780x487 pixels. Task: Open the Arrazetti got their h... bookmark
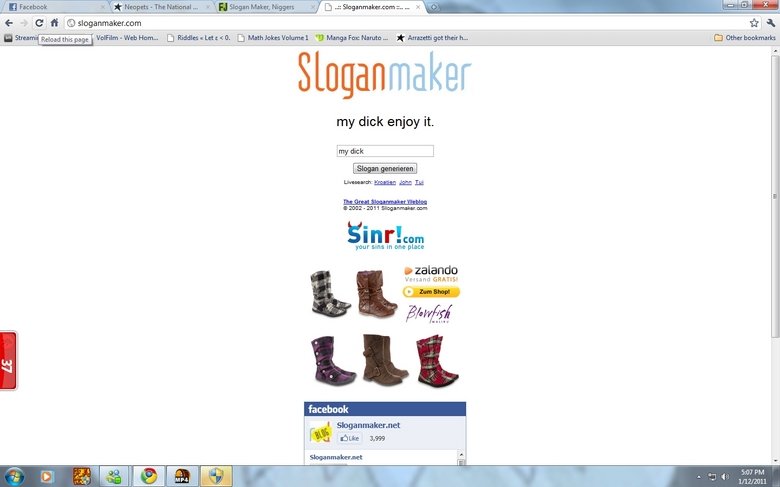432,38
